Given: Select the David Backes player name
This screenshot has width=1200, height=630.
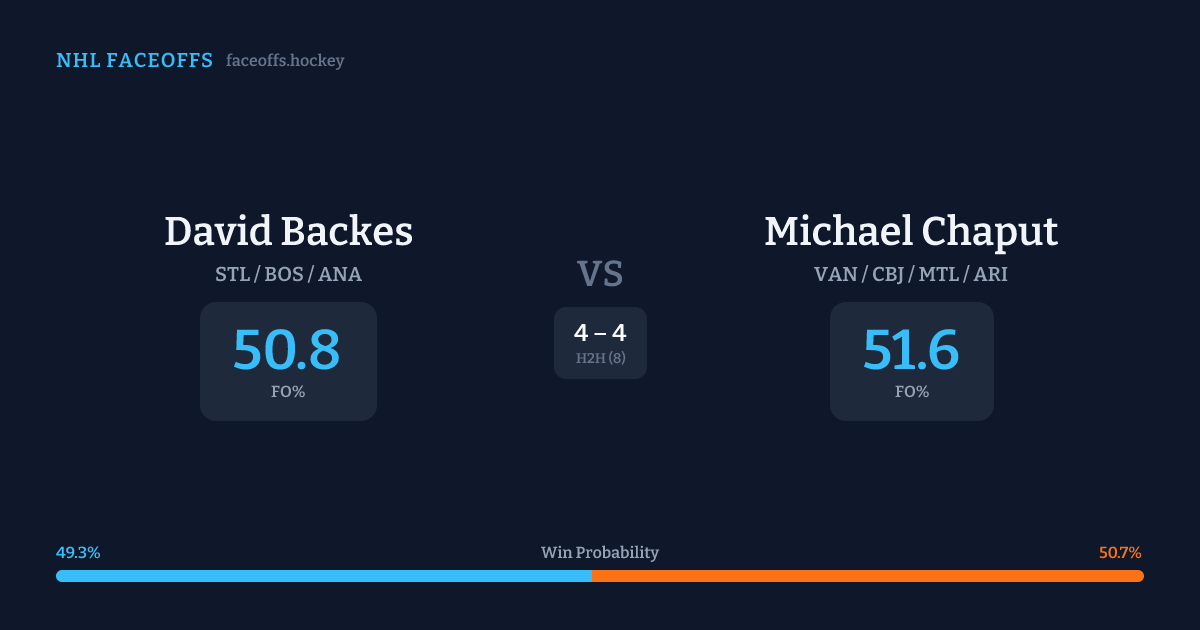Looking at the screenshot, I should click(288, 232).
